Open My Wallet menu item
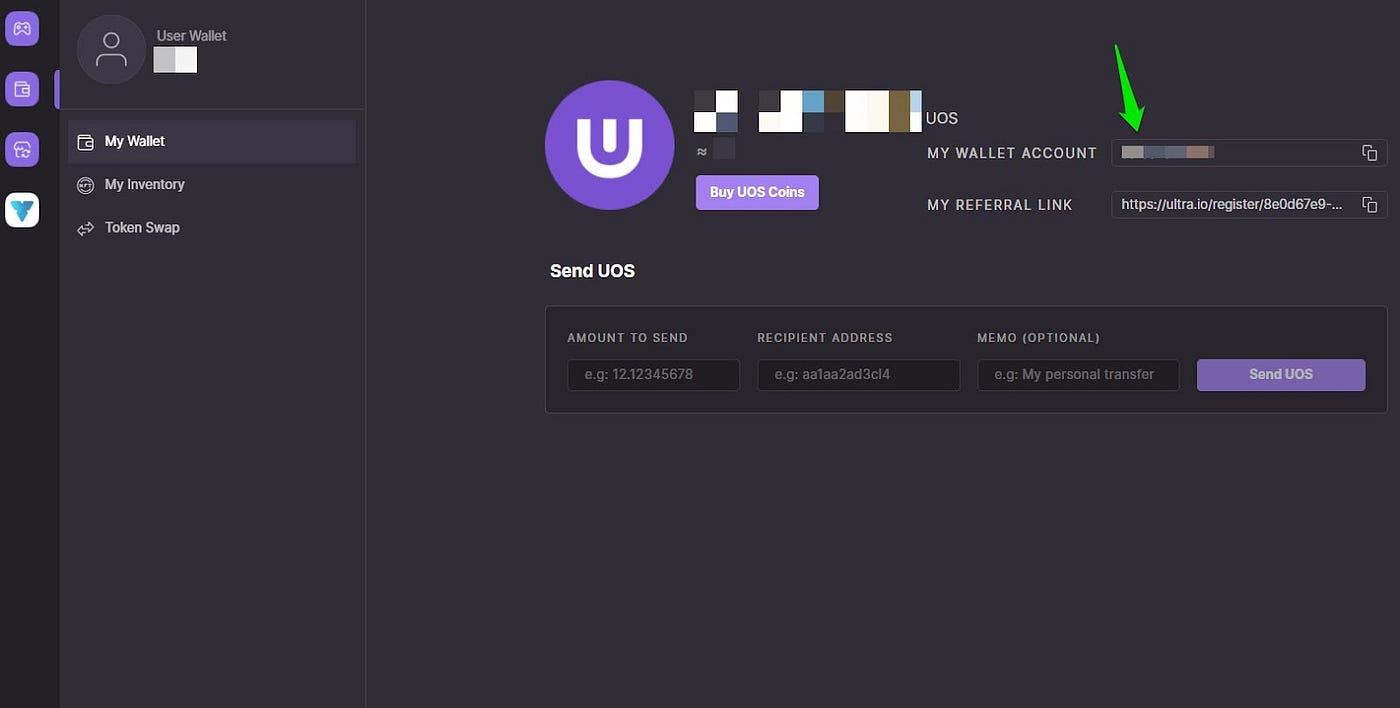The image size is (1400, 708). [212, 142]
